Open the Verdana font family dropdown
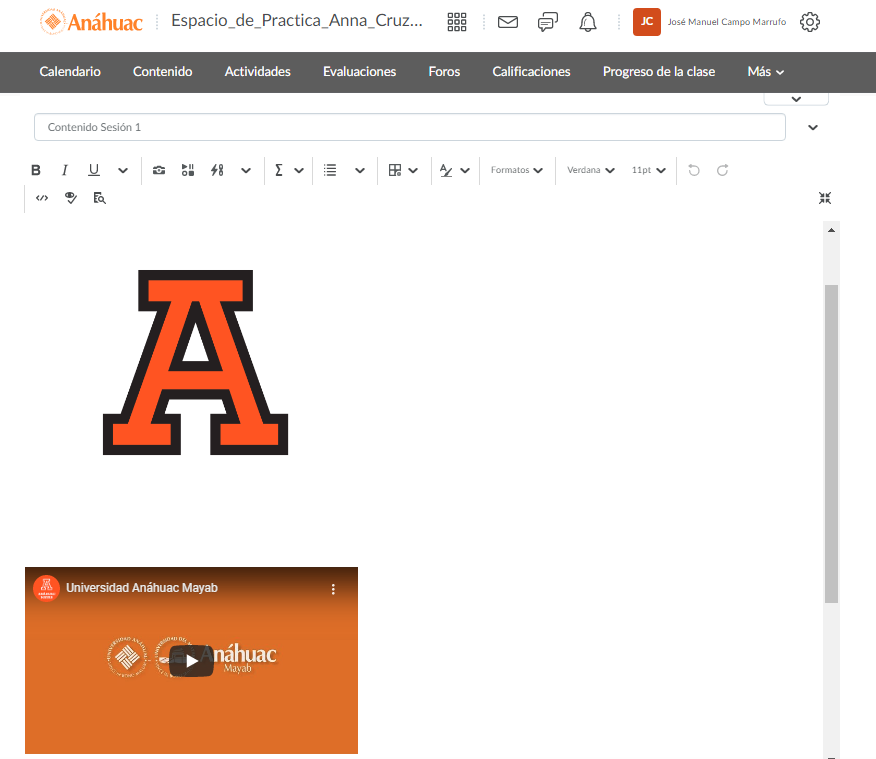This screenshot has width=876, height=759. tap(590, 170)
